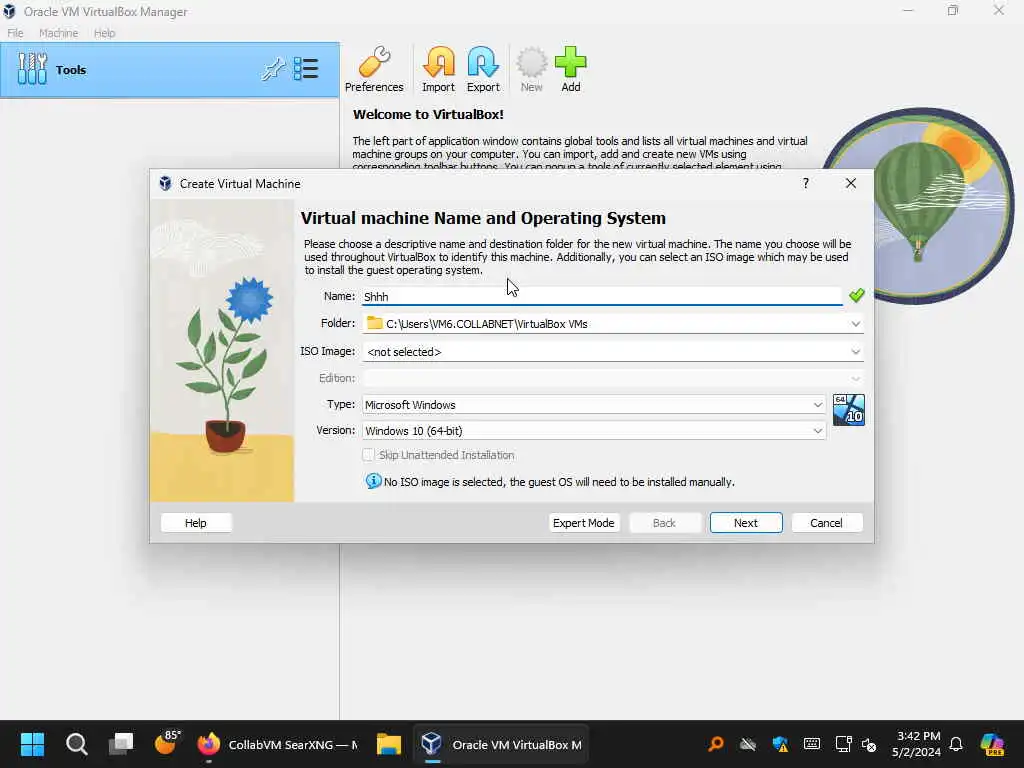1024x768 pixels.
Task: Open the File menu
Action: point(15,33)
